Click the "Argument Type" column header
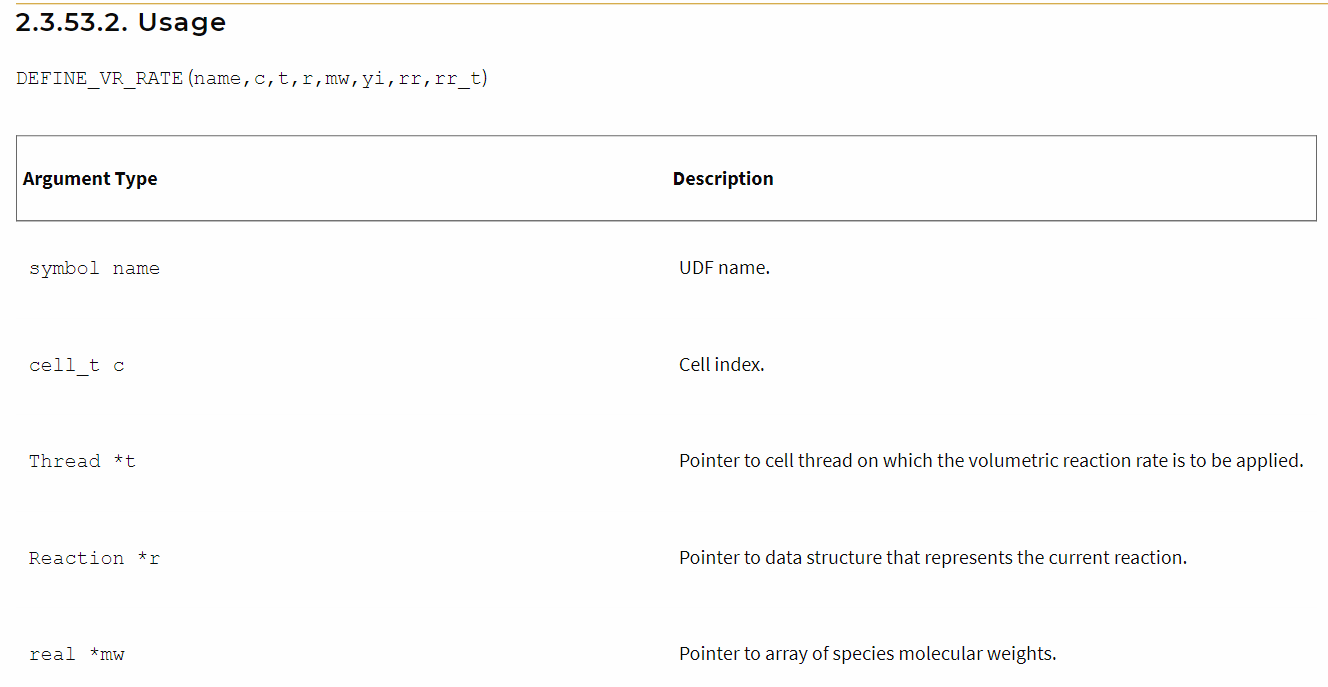The height and width of the screenshot is (687, 1328). point(90,179)
